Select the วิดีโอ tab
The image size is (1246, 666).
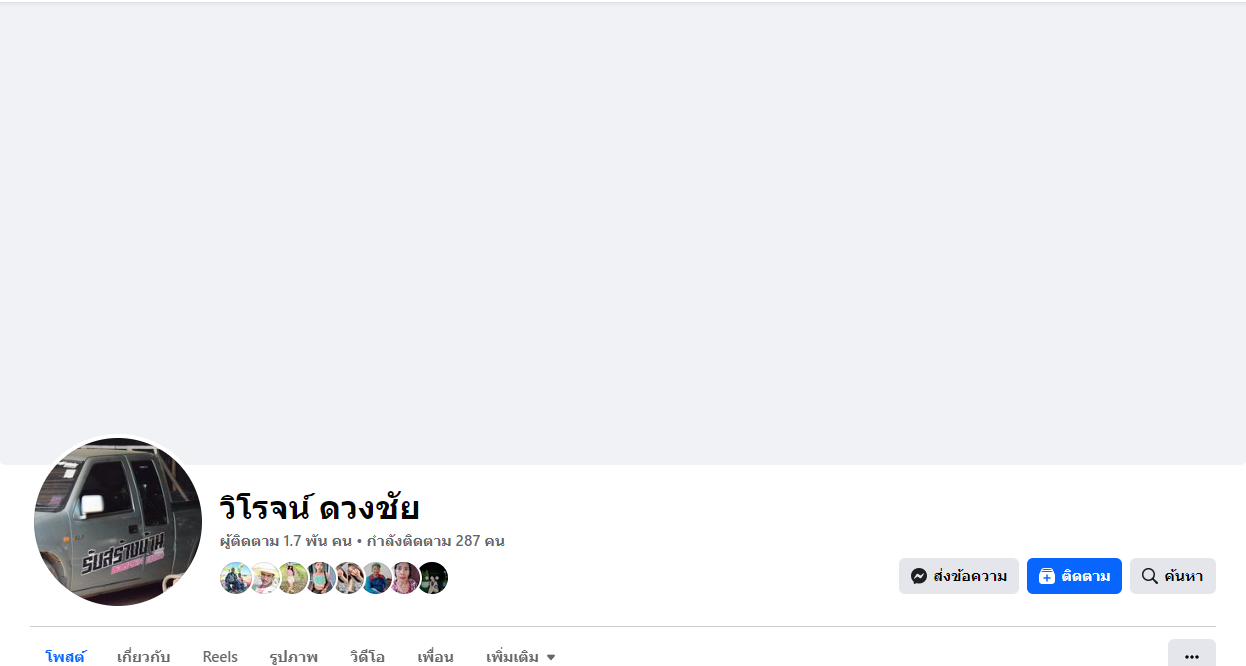(x=368, y=657)
